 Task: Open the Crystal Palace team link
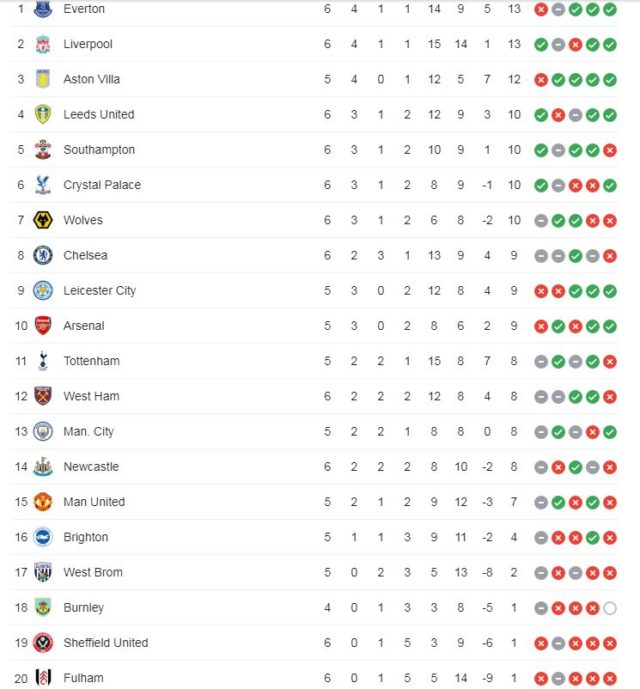102,185
